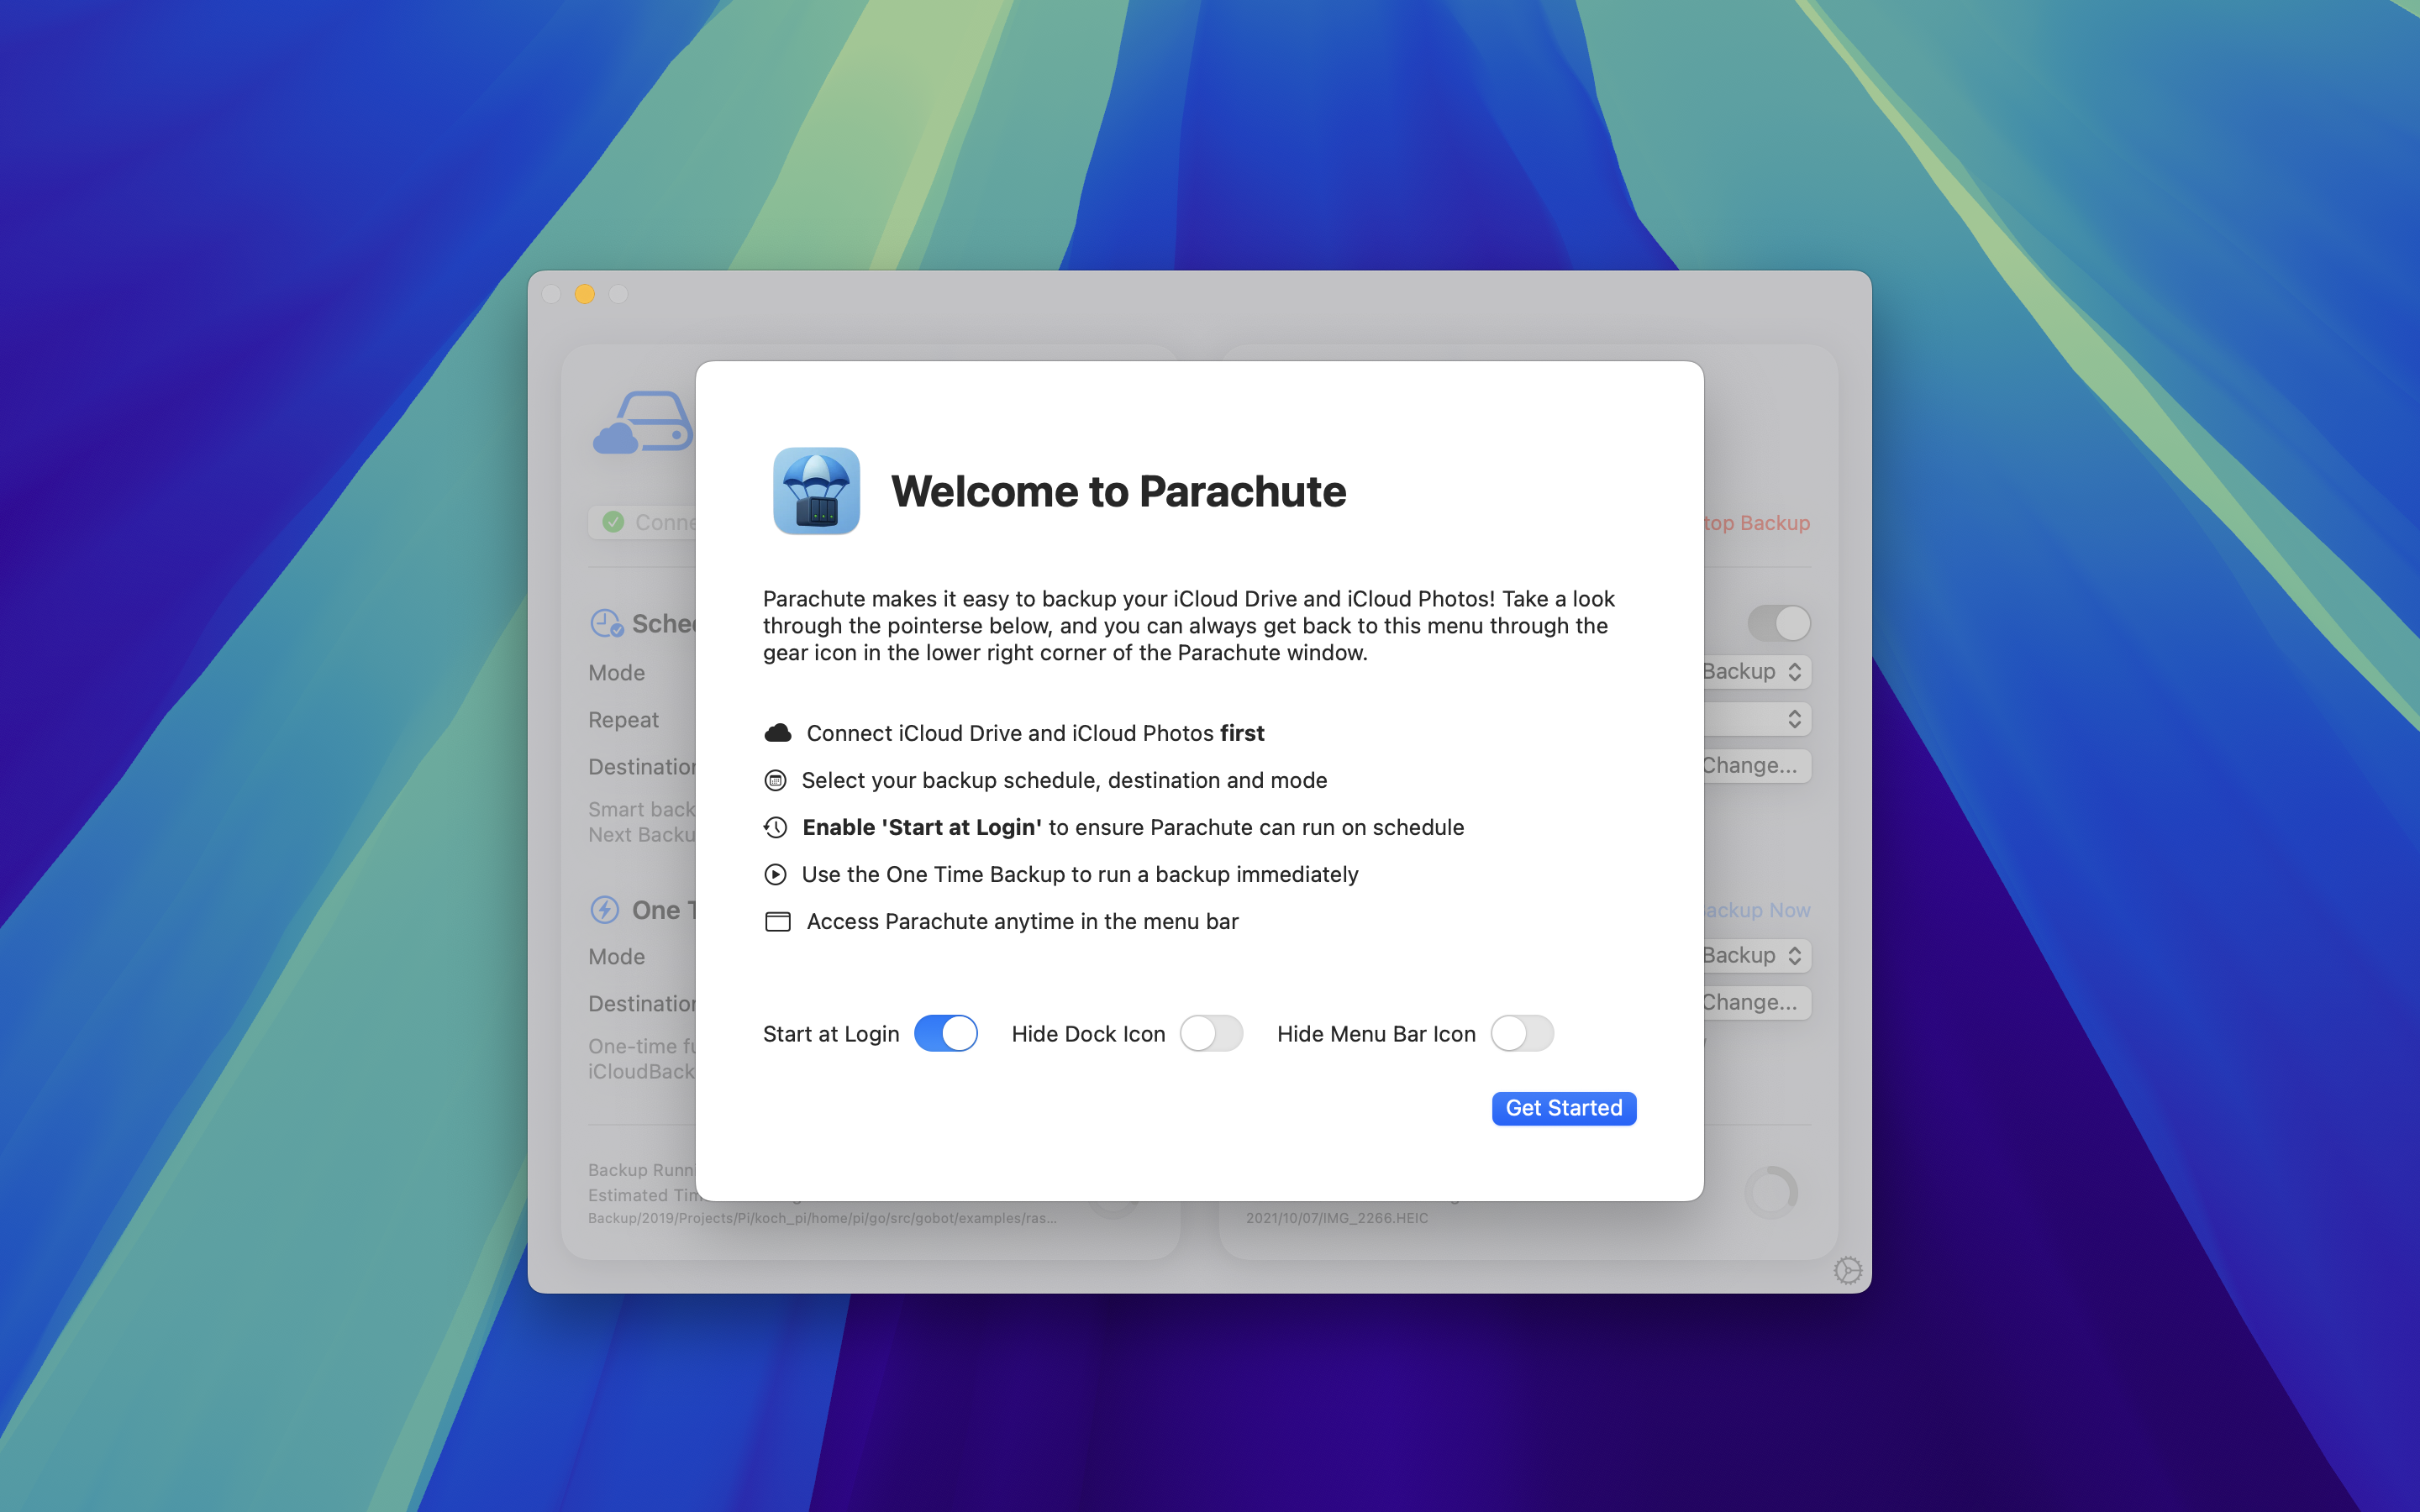Click the One Time lightning bolt icon
The height and width of the screenshot is (1512, 2420).
(605, 910)
